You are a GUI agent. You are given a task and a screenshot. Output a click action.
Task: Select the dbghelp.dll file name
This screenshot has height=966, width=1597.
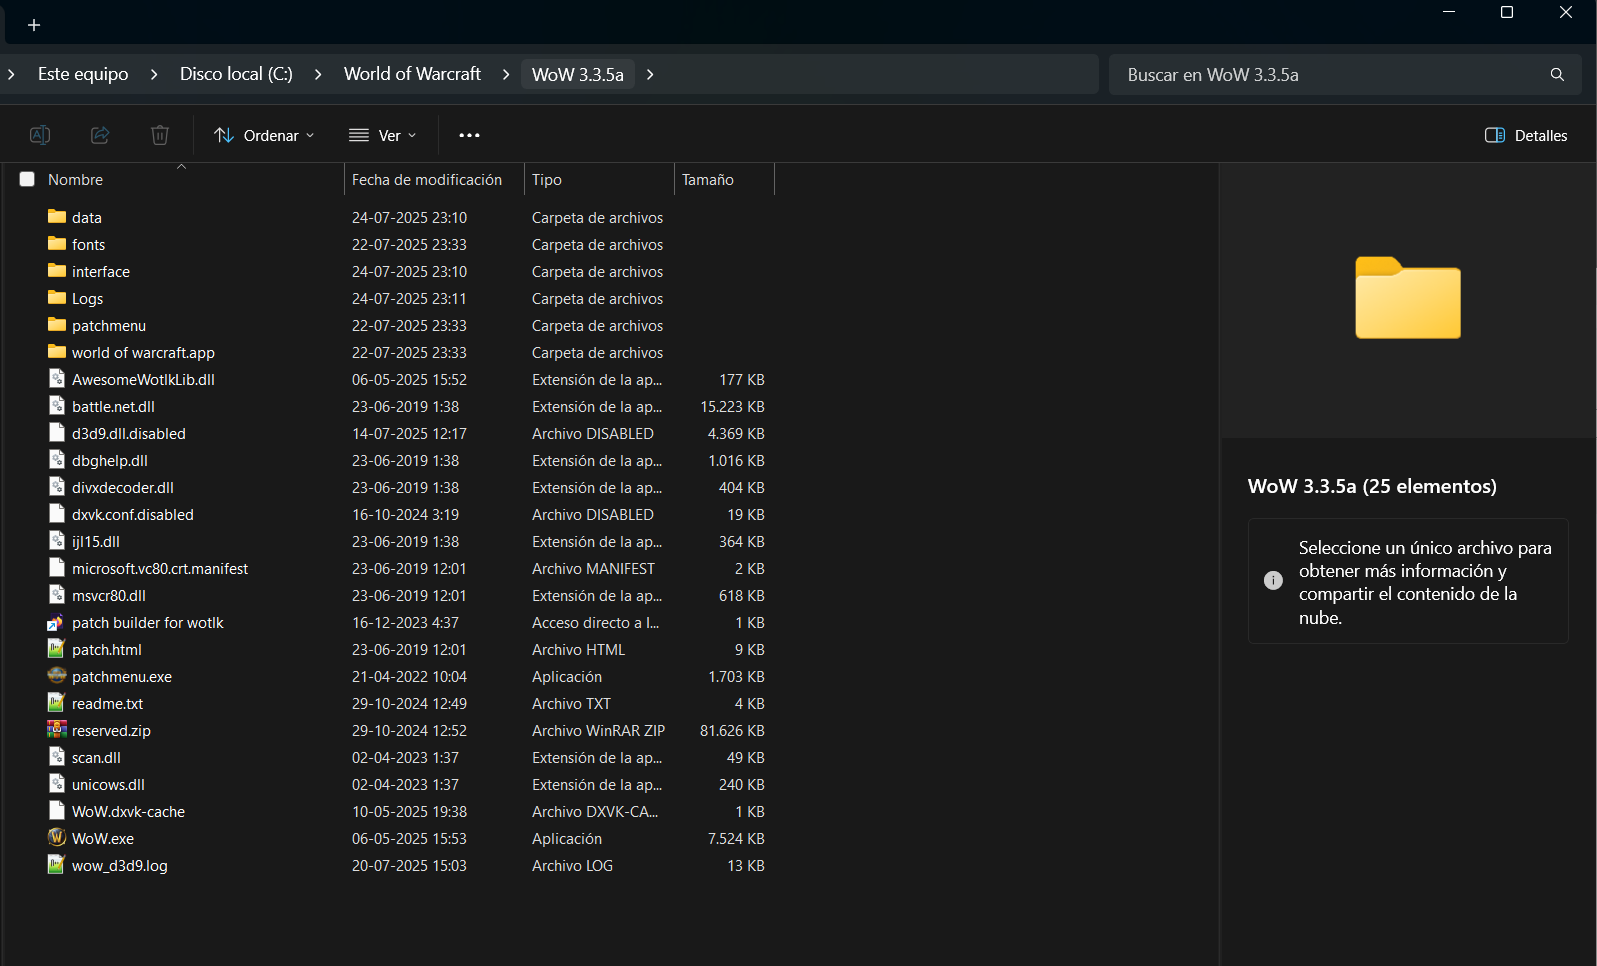point(110,461)
